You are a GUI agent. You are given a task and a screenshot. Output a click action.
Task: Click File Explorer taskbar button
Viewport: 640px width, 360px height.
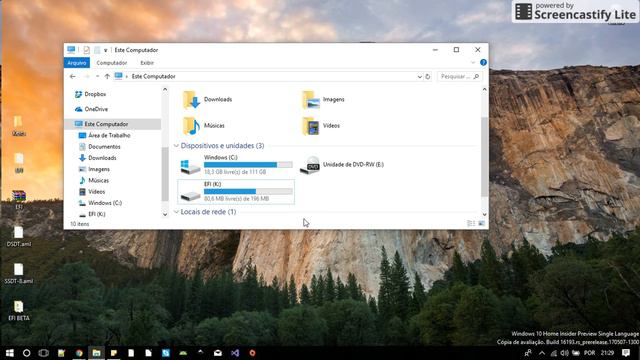point(96,353)
